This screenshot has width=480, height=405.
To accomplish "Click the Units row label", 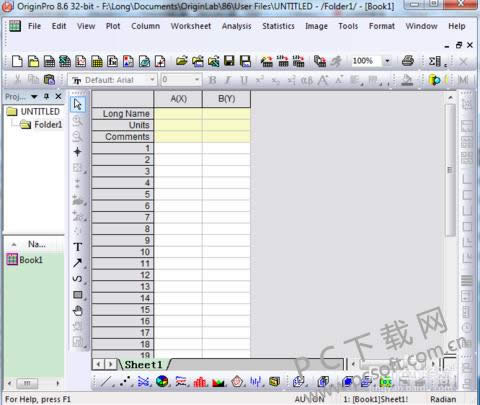I will pos(122,125).
